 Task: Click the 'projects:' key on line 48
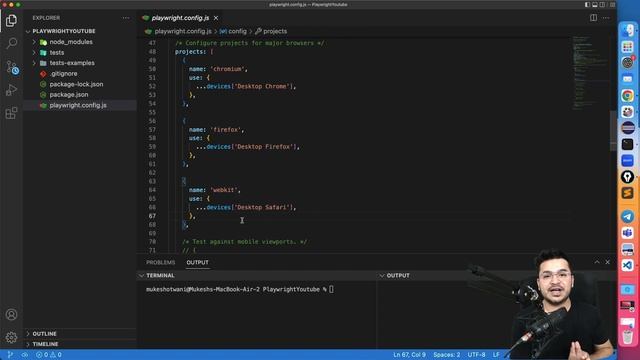coord(191,52)
